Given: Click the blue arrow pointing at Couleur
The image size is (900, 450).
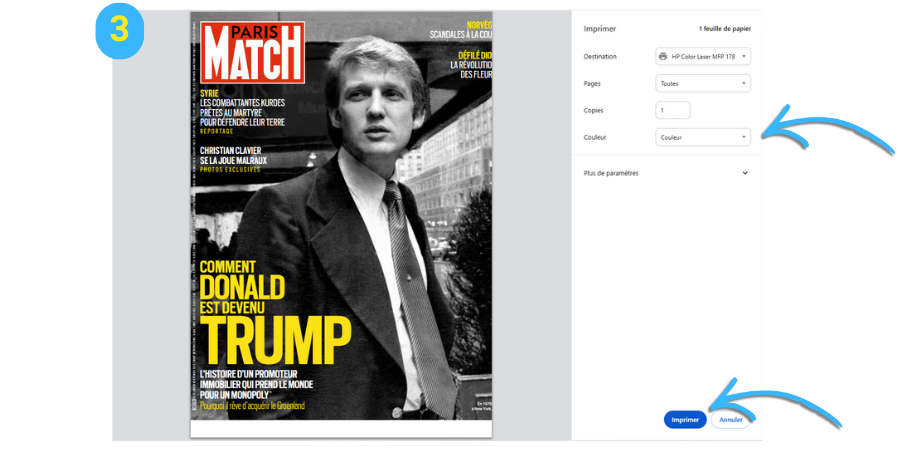Looking at the screenshot, I should (x=827, y=130).
